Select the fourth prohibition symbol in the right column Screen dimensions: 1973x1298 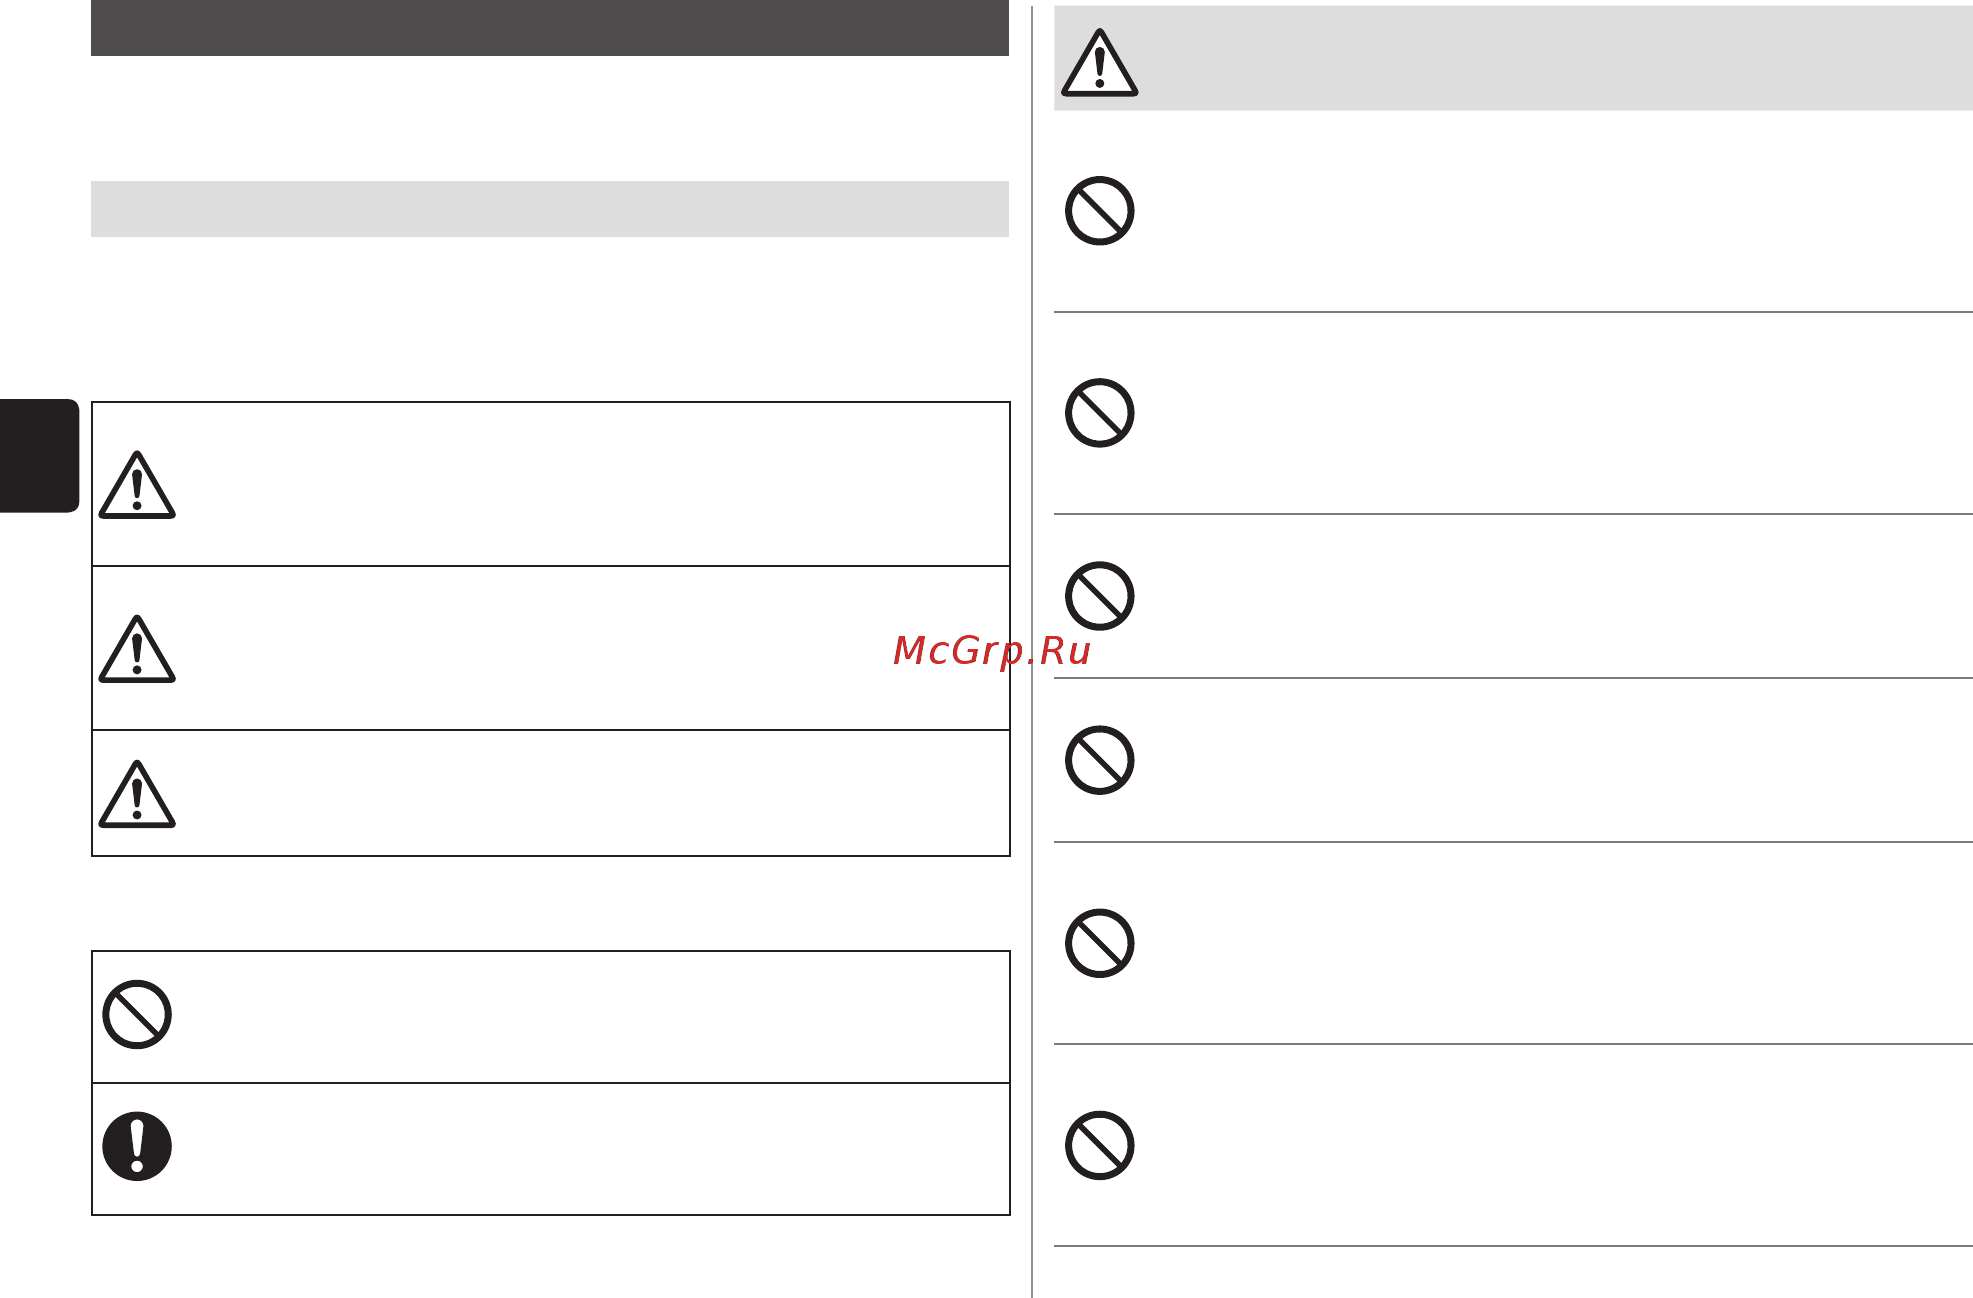pos(1099,760)
